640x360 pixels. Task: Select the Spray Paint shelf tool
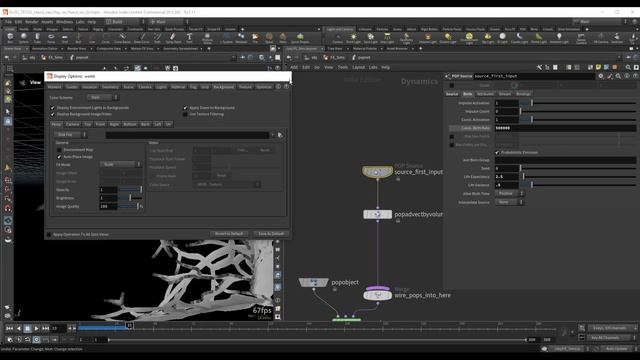pos(173,38)
